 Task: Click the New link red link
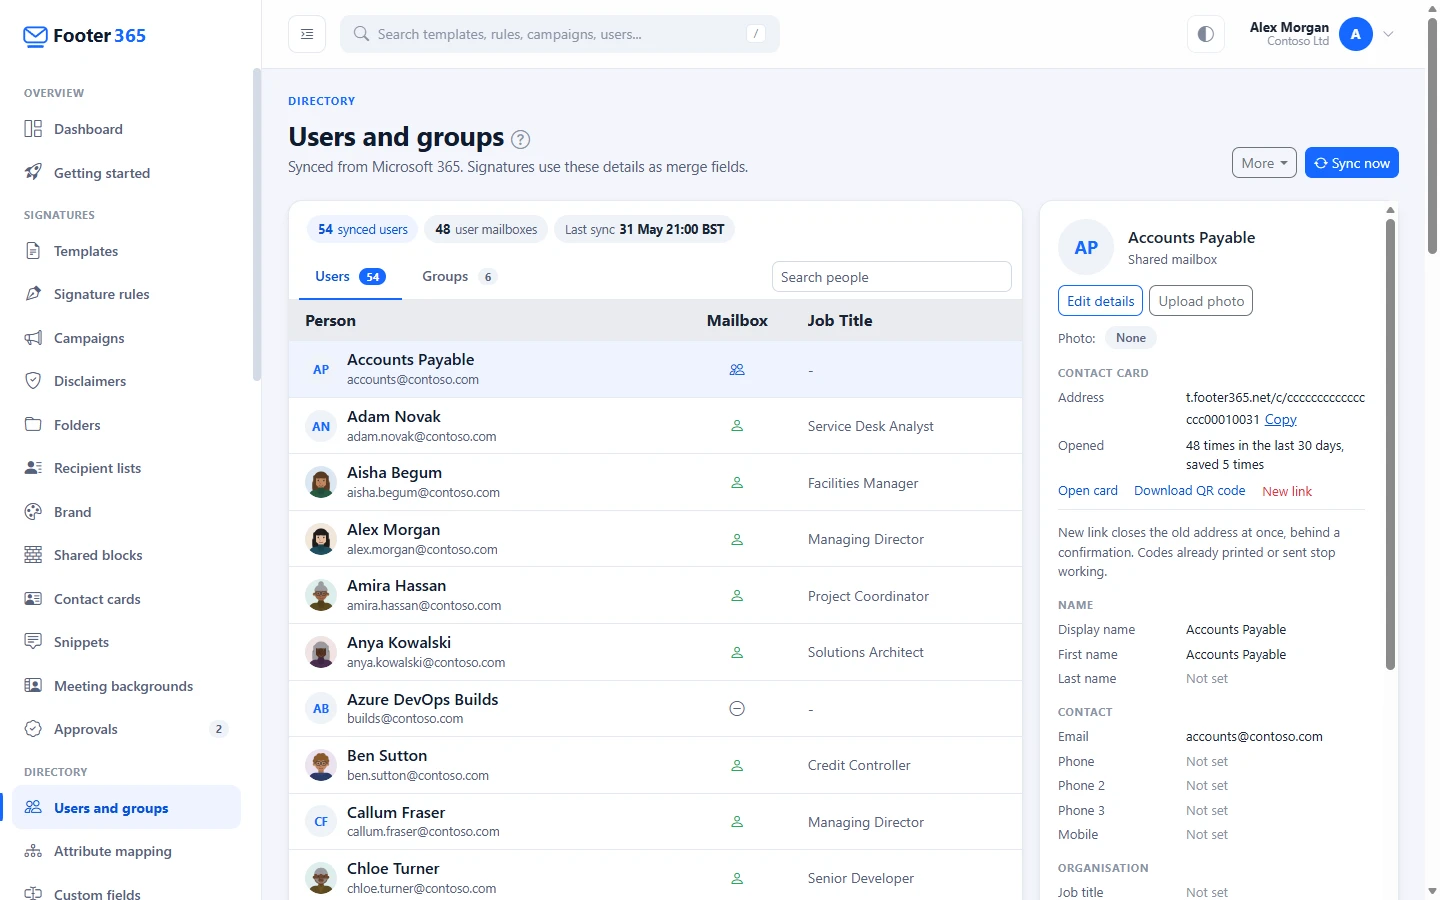1287,491
